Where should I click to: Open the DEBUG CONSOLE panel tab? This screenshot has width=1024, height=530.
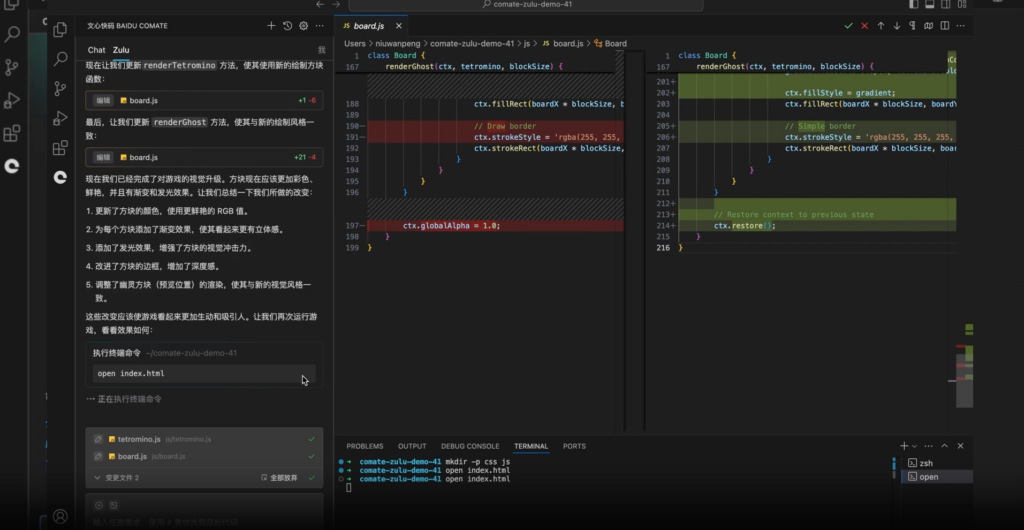coord(470,446)
